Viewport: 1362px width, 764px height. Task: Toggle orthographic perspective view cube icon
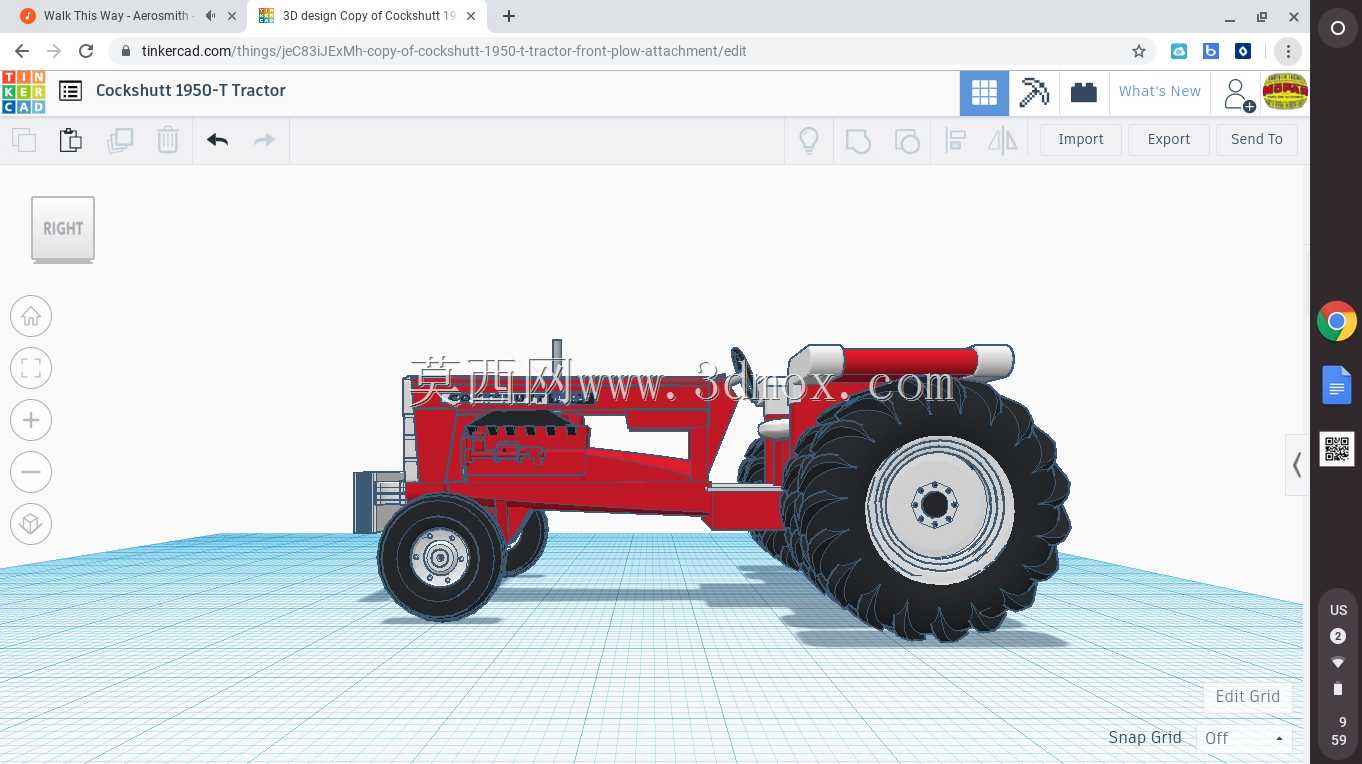click(x=31, y=524)
